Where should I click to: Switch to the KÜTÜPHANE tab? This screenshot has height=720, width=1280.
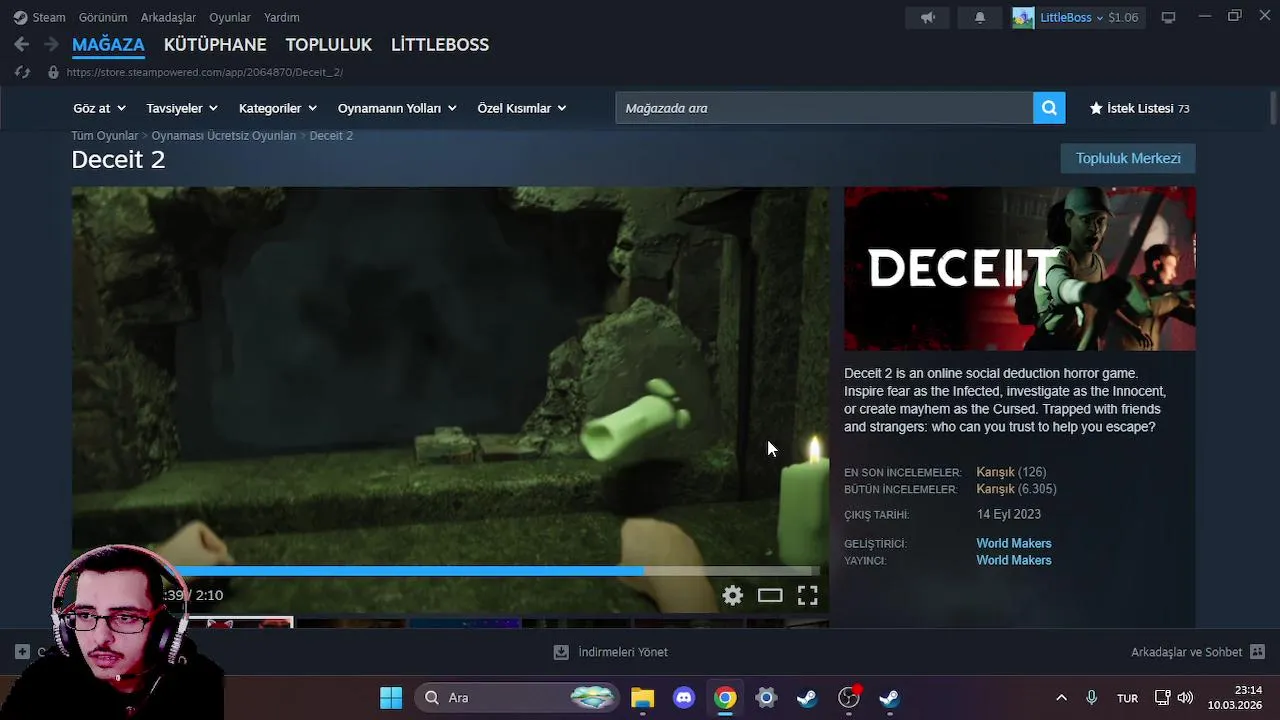(215, 45)
